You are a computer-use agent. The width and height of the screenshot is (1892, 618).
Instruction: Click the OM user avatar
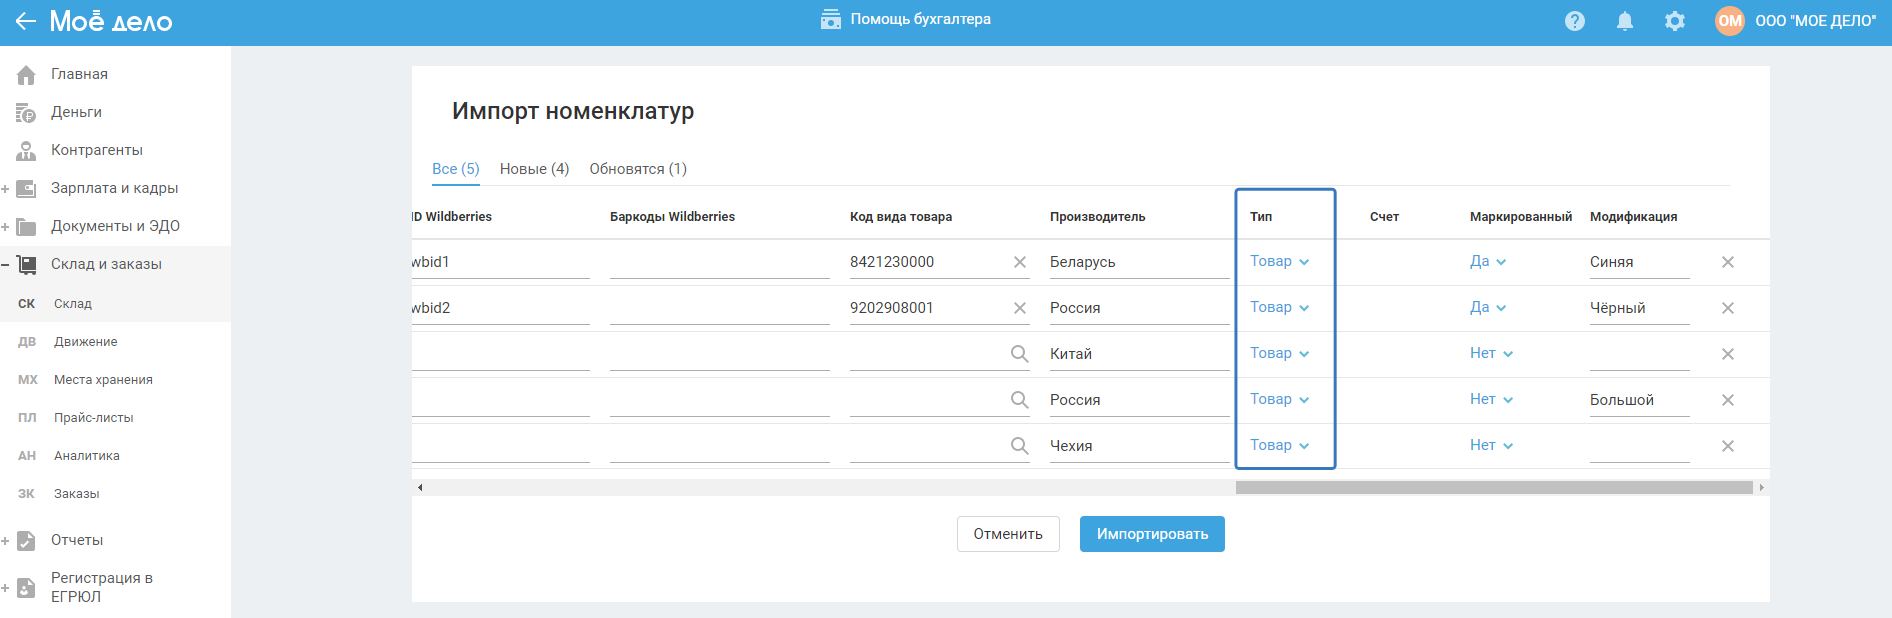[1729, 21]
